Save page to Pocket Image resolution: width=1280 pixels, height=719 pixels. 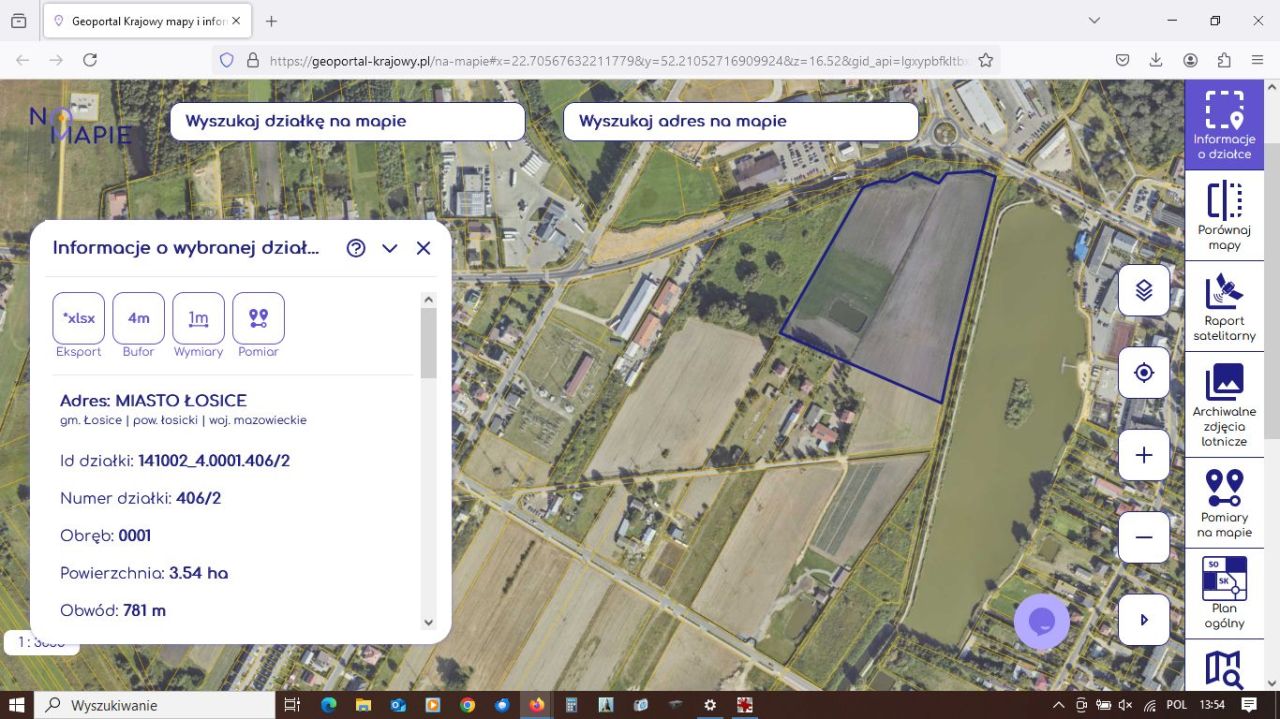pyautogui.click(x=1123, y=60)
